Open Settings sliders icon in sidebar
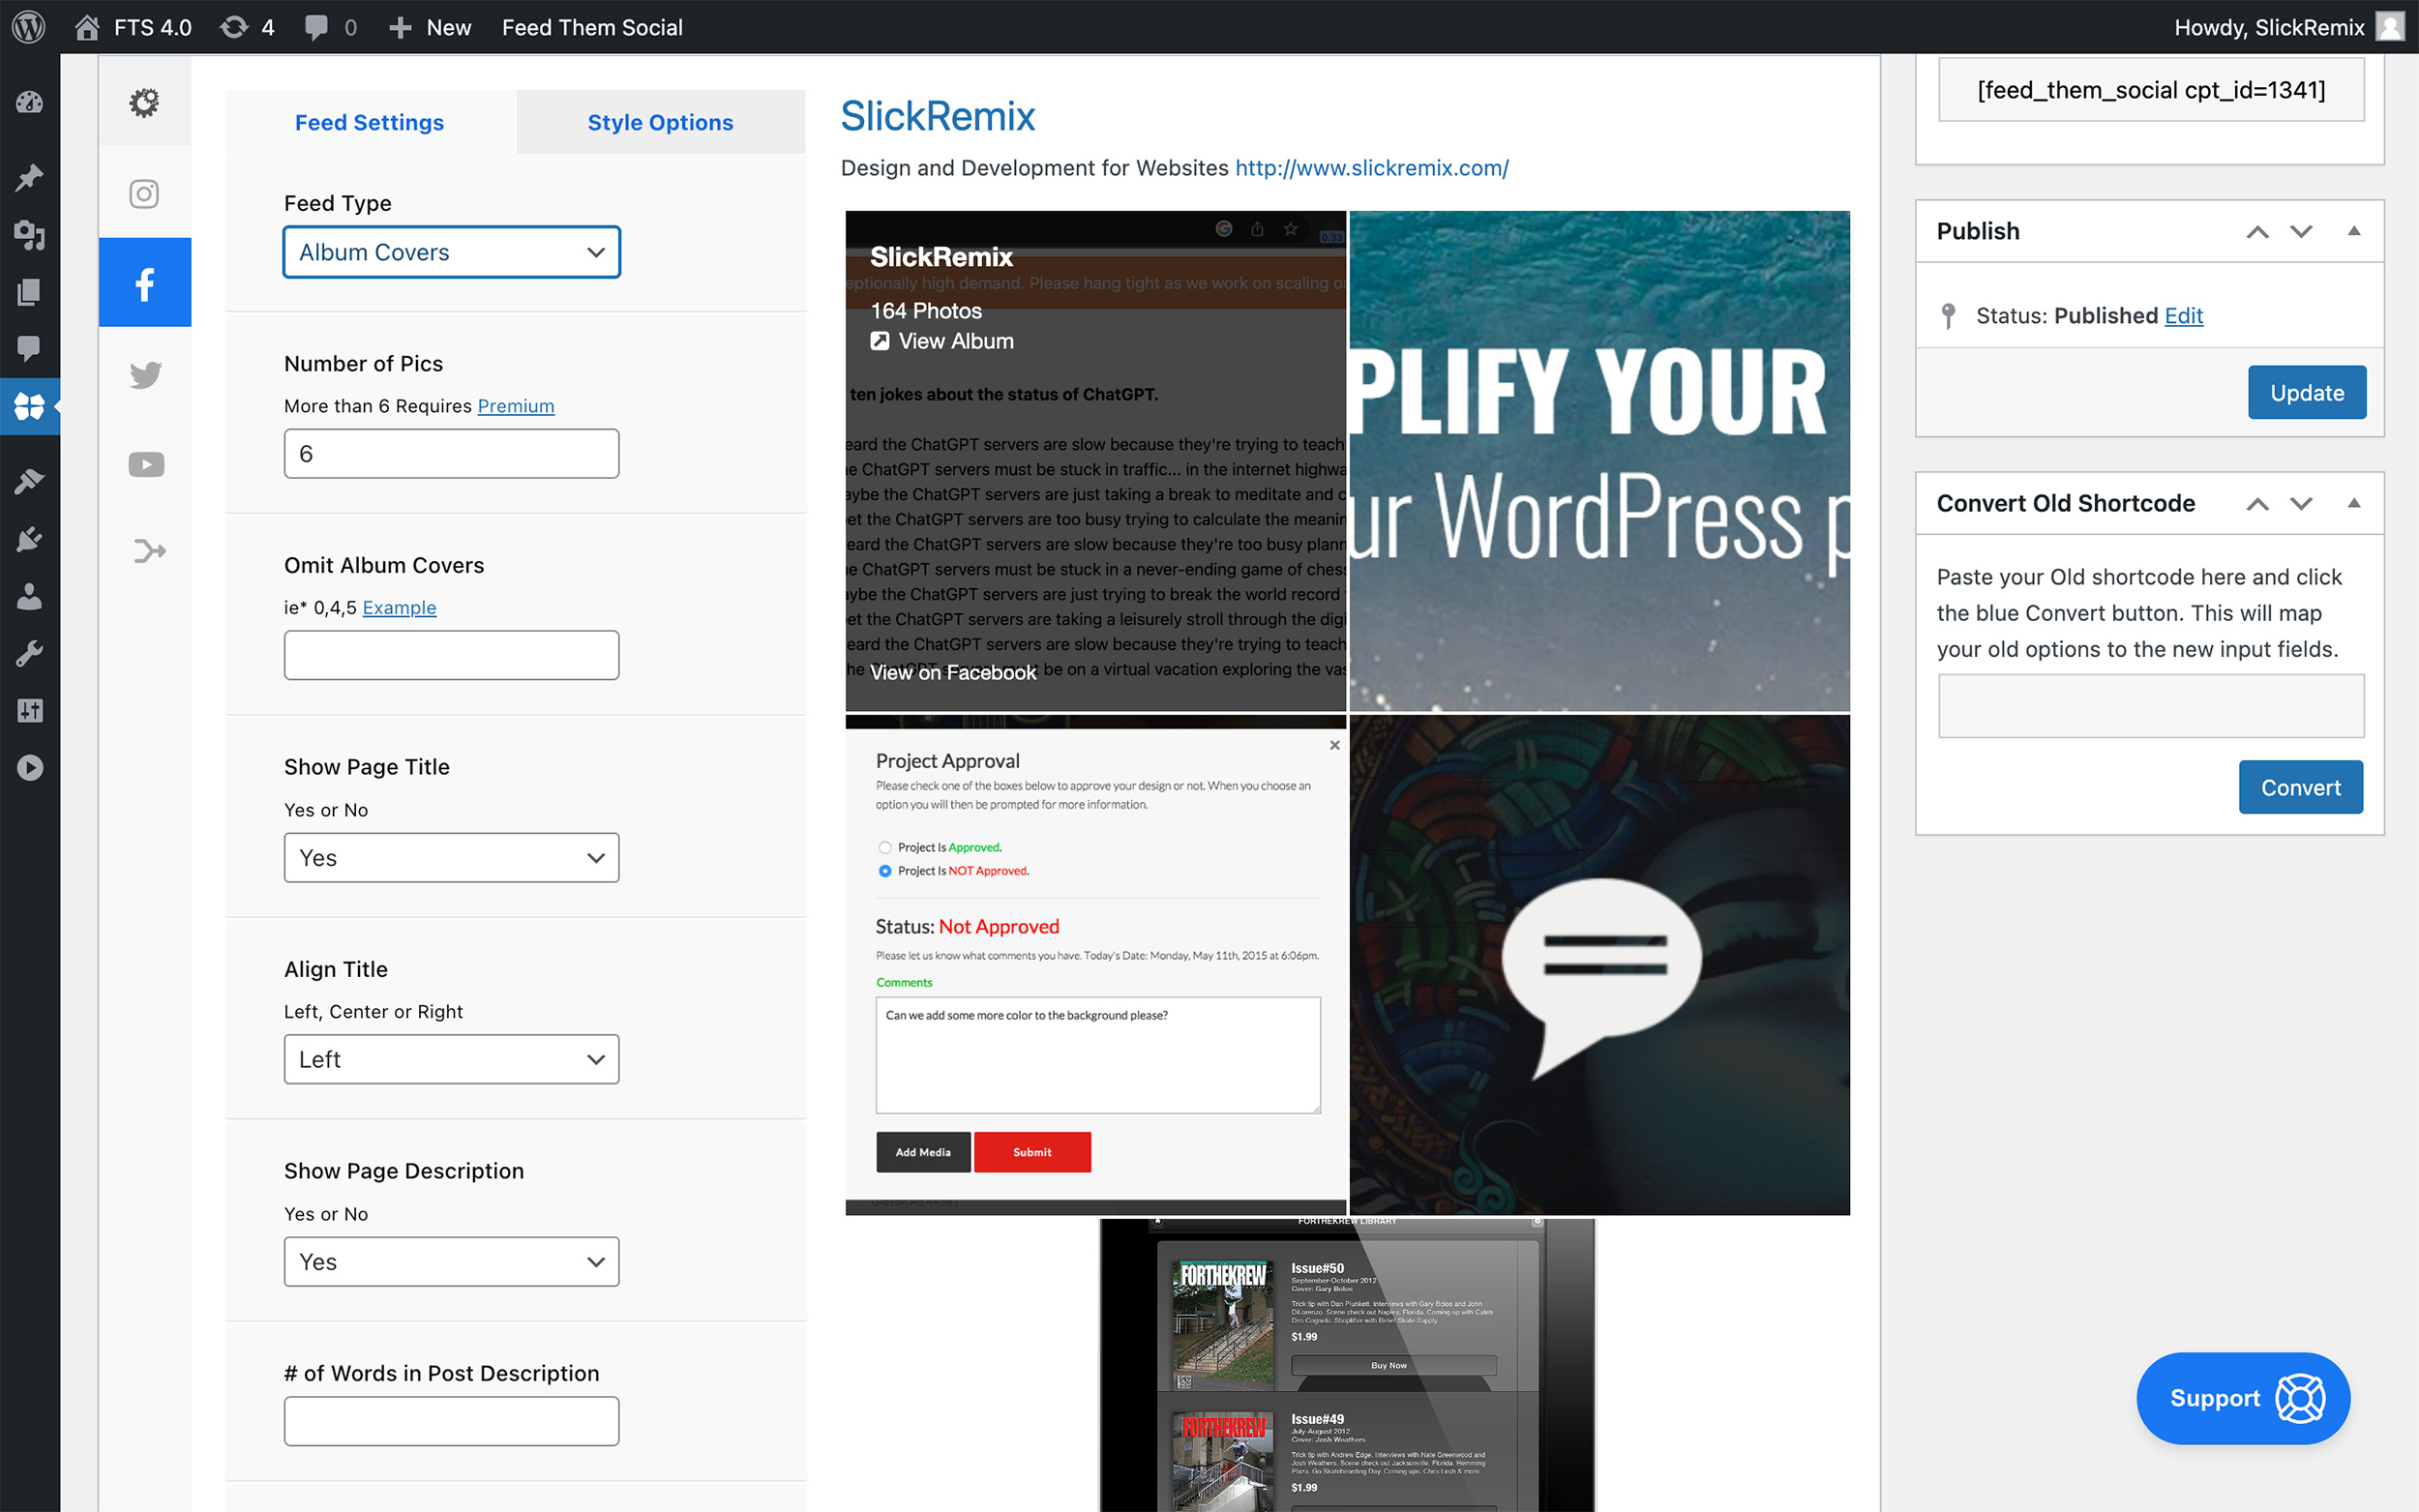 [29, 711]
